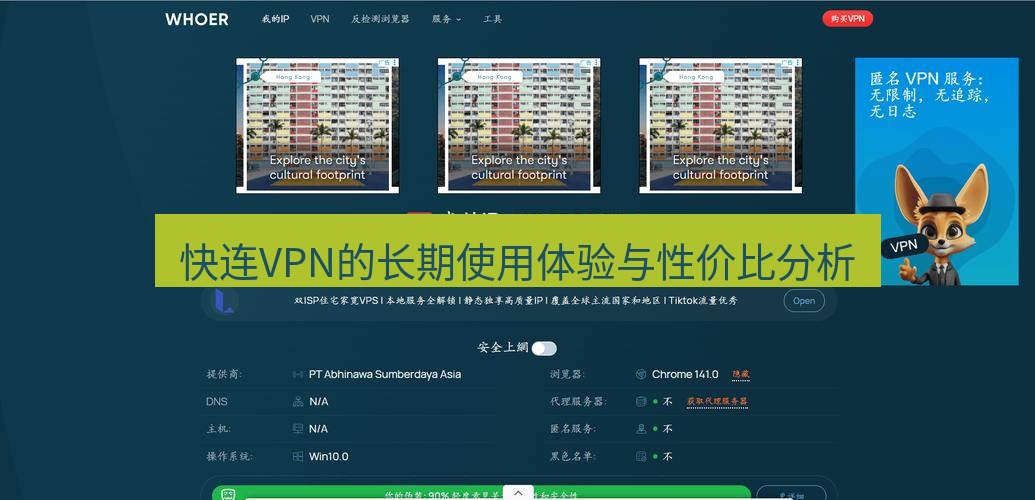This screenshot has width=1035, height=500.
Task: Click the Chrome browser icon
Action: pos(640,375)
